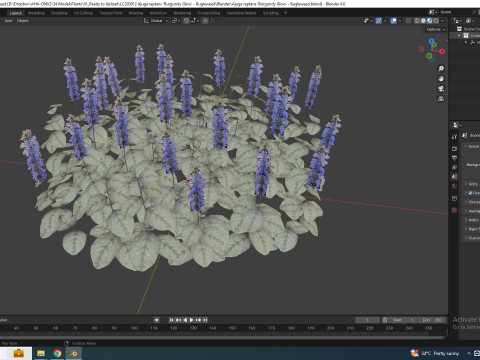Viewport: 480px width, 360px height.
Task: Play animation in reverse
Action: (185, 320)
